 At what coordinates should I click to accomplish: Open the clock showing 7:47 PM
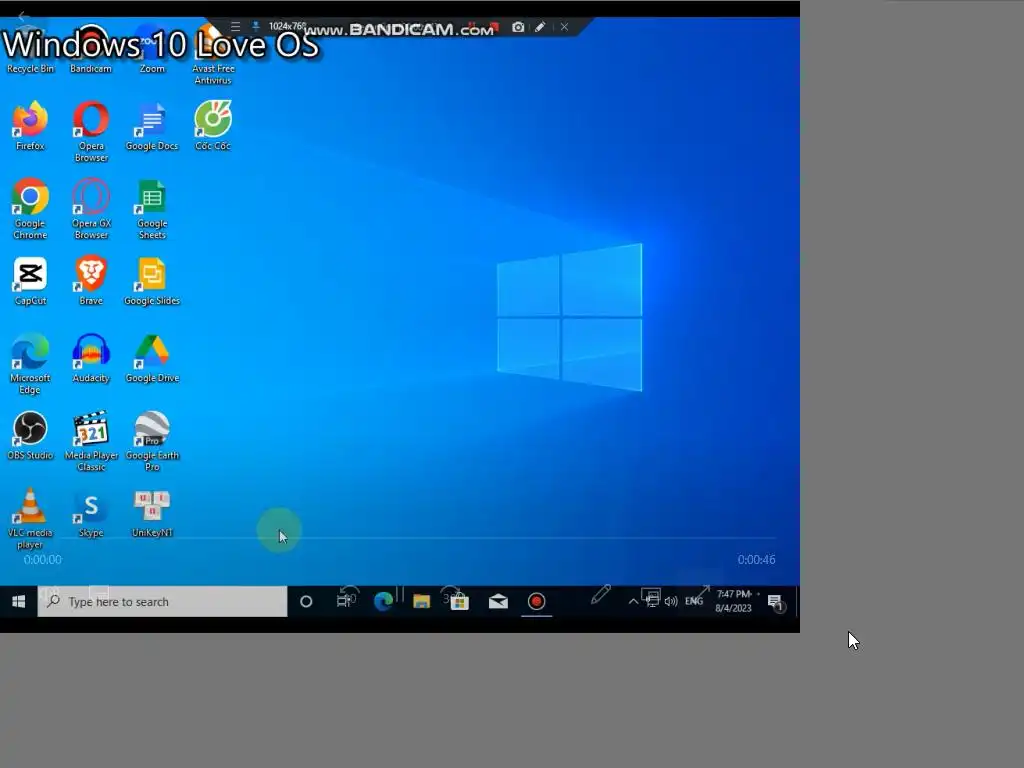[x=733, y=601]
